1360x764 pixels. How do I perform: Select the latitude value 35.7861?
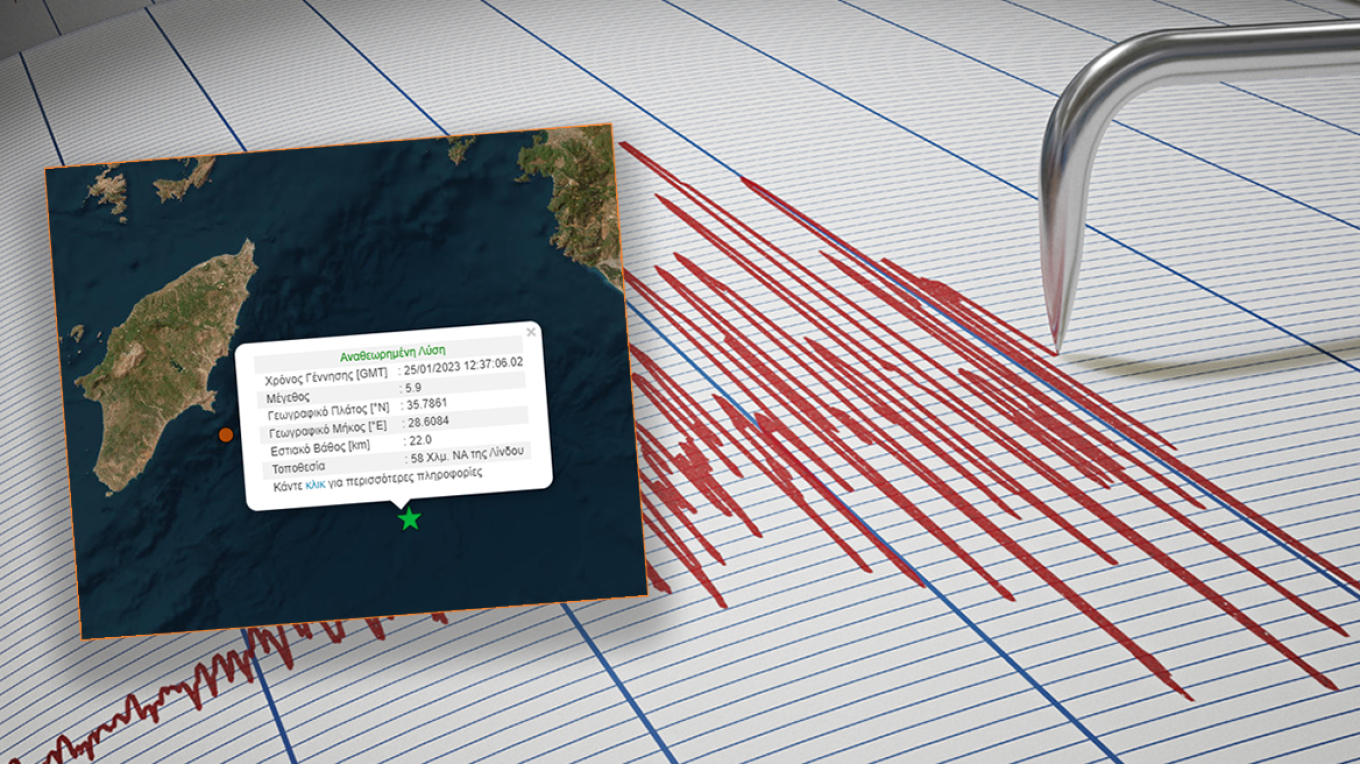pyautogui.click(x=425, y=405)
